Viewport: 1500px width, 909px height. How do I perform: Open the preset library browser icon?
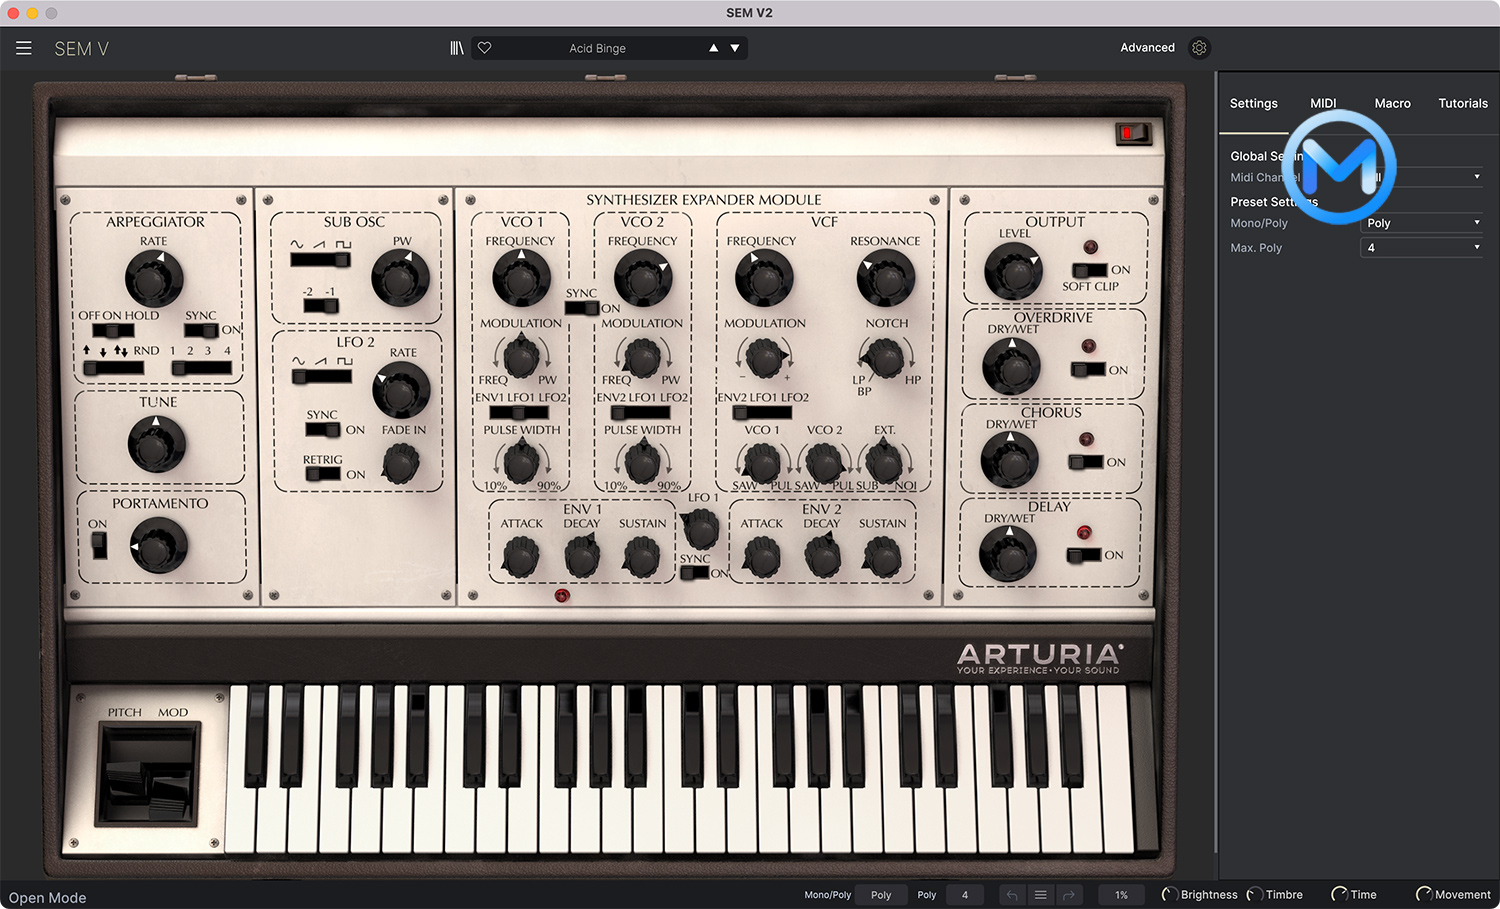[457, 48]
